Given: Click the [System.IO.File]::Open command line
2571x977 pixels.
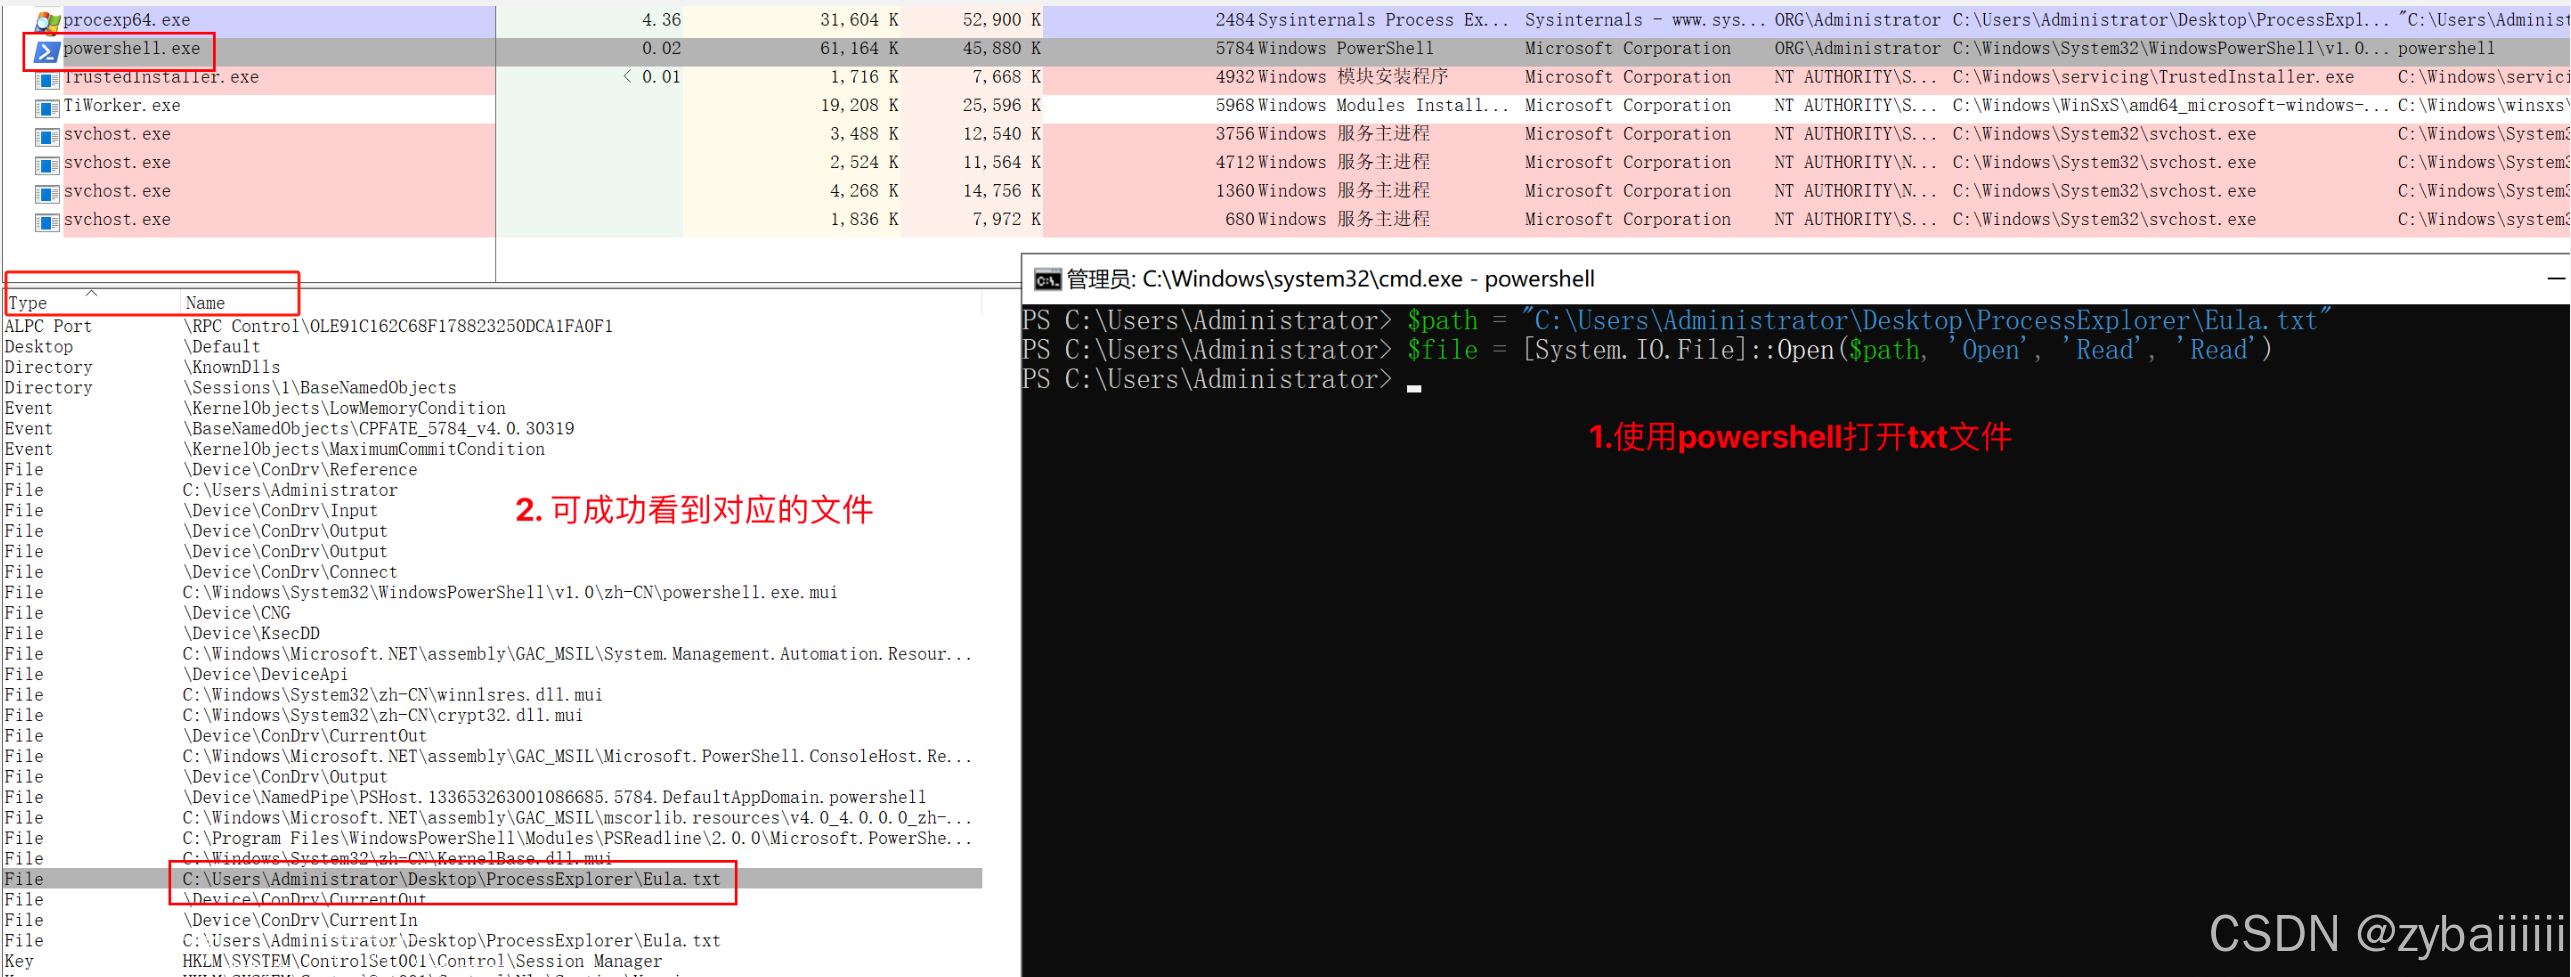Looking at the screenshot, I should pyautogui.click(x=1647, y=350).
